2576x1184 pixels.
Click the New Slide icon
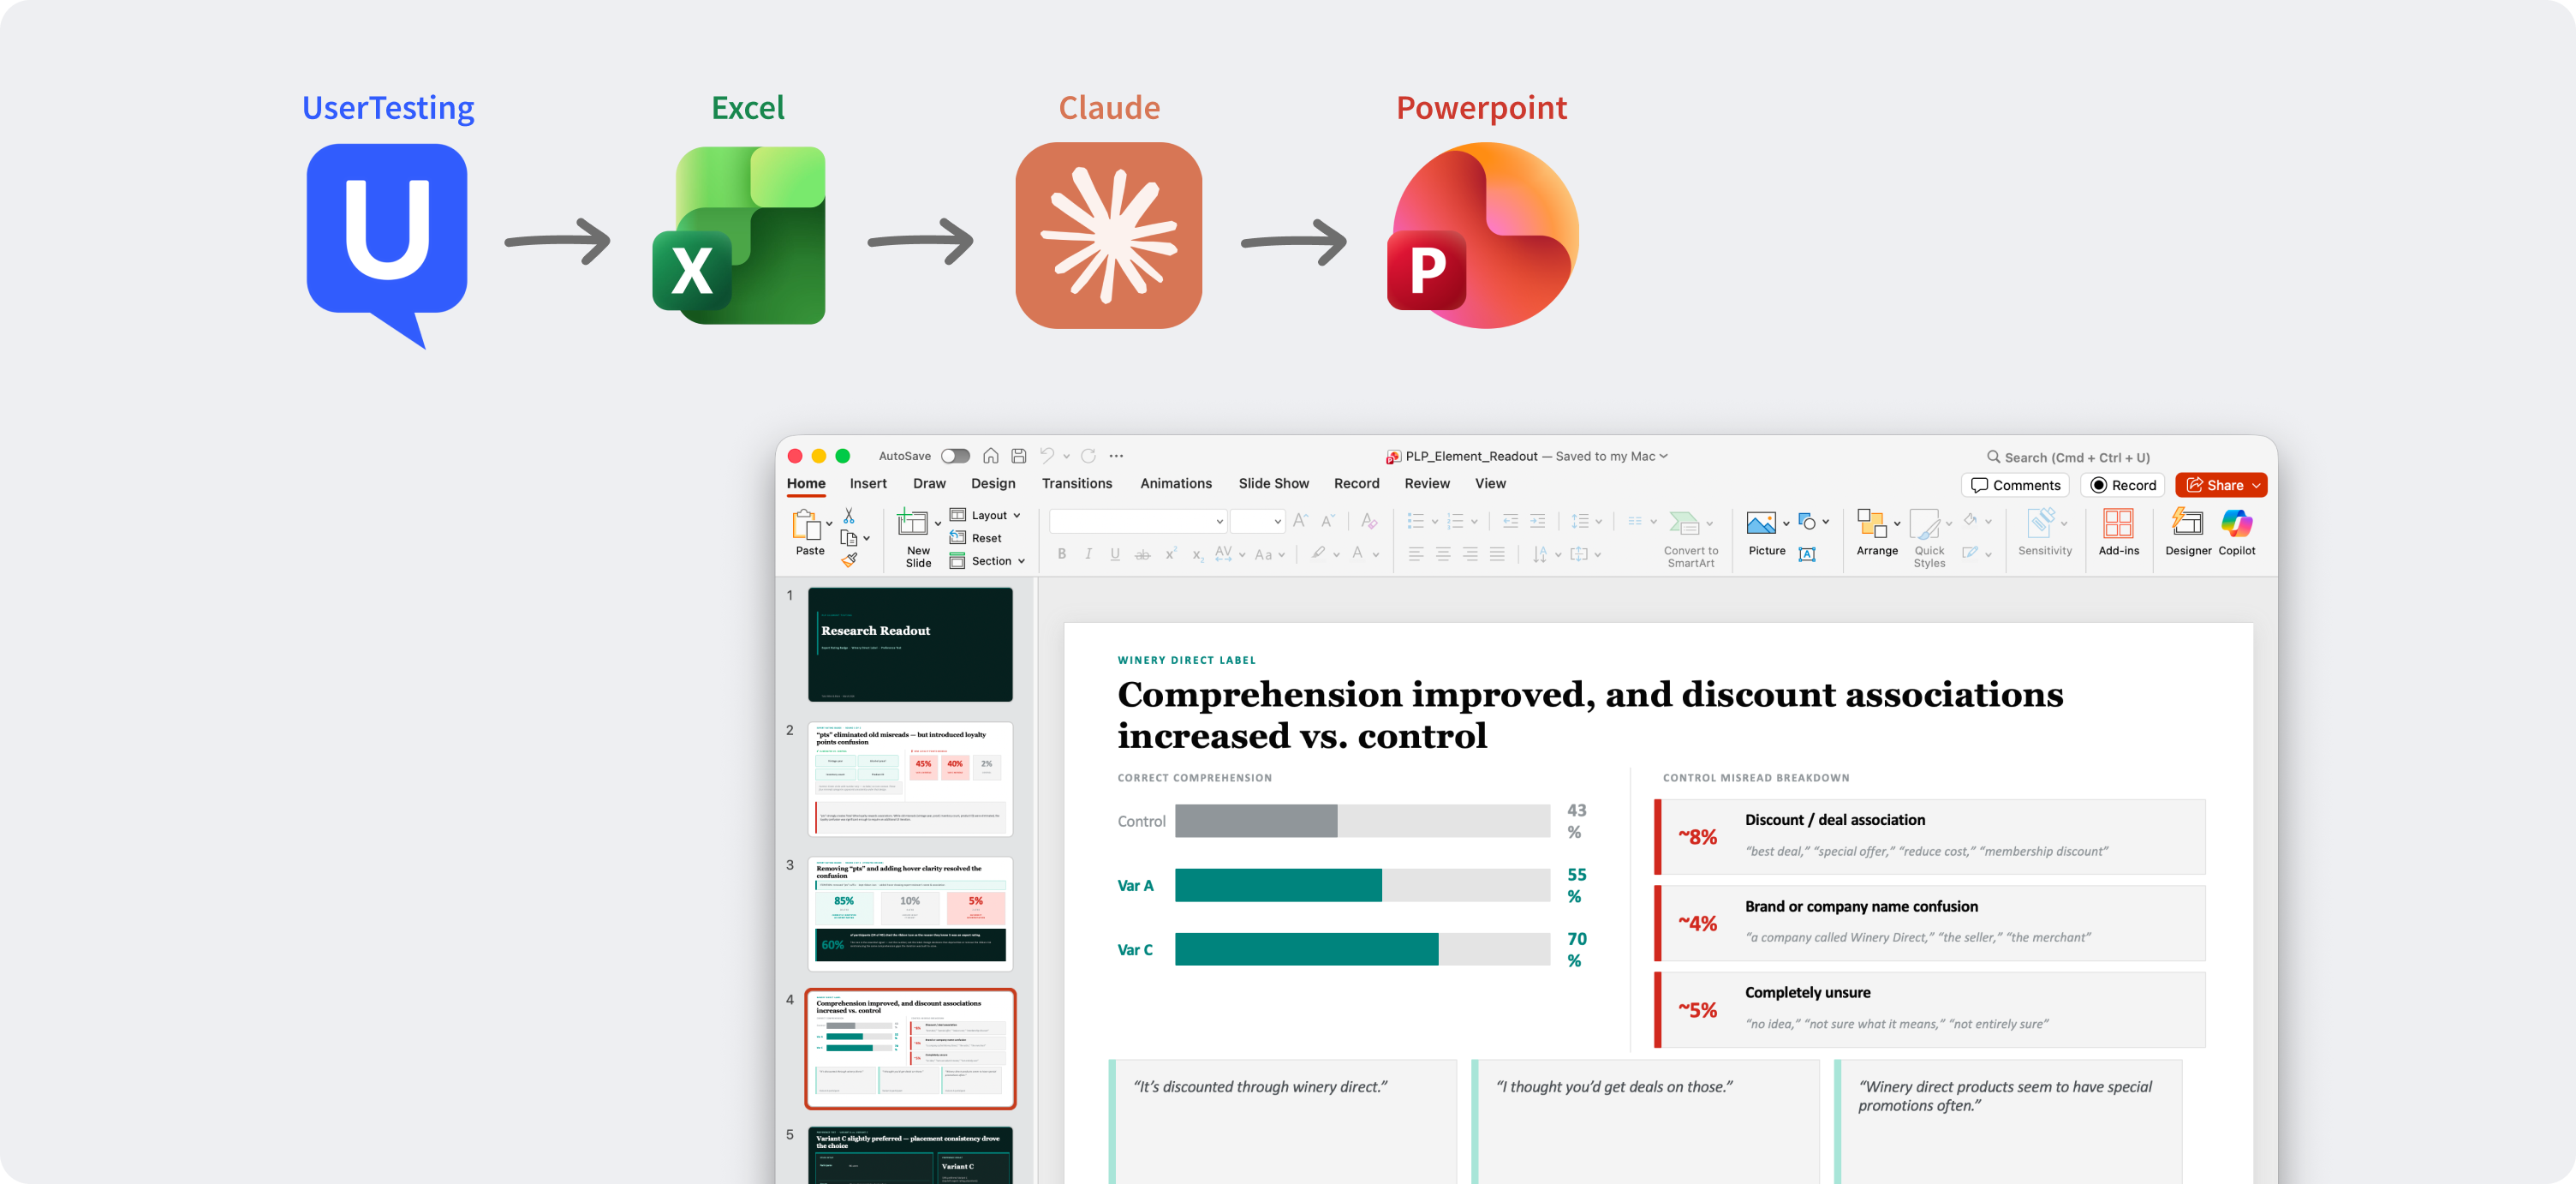tap(912, 522)
